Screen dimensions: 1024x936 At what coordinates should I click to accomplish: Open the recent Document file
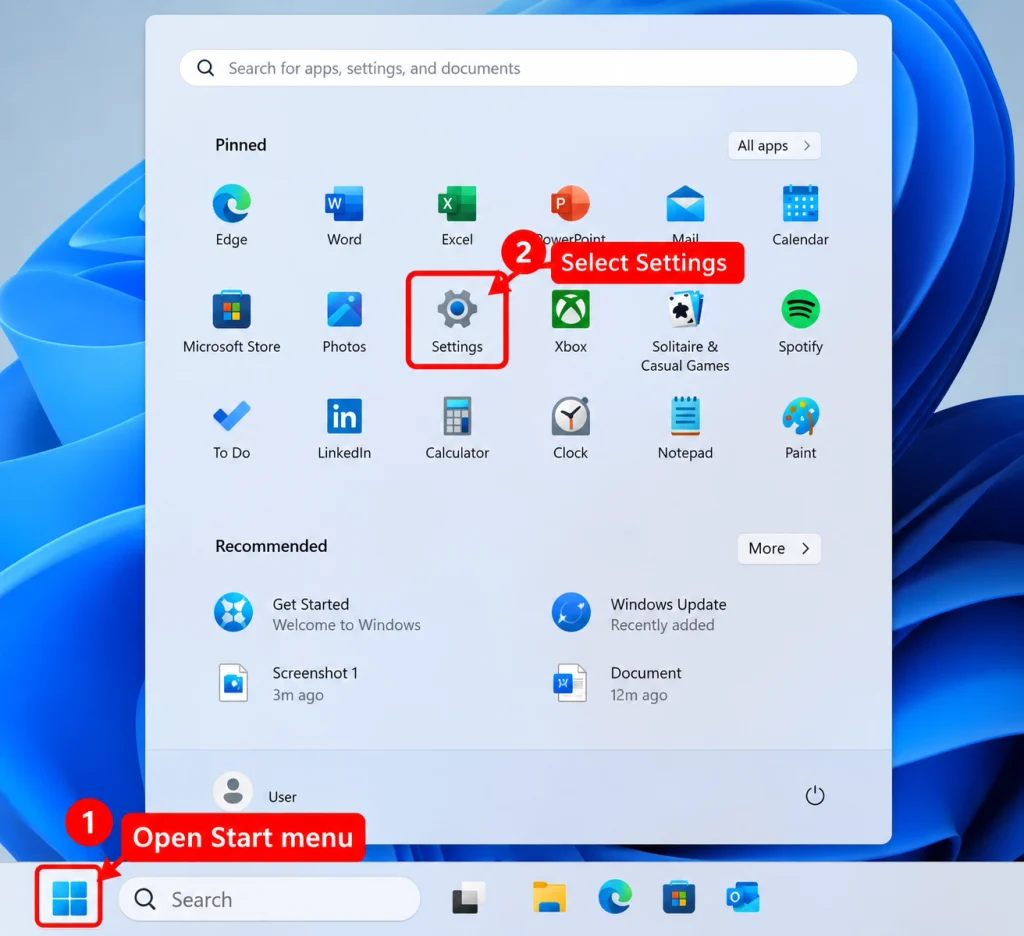coord(617,683)
